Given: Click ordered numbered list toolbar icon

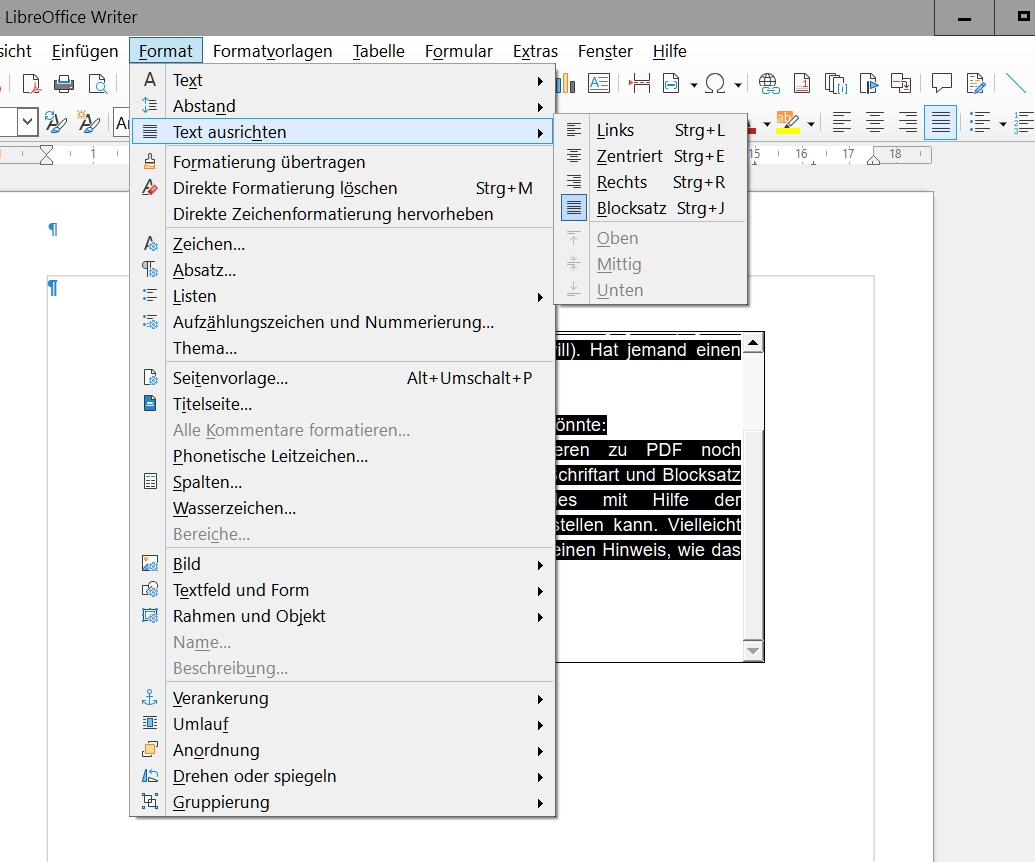Looking at the screenshot, I should click(1024, 122).
